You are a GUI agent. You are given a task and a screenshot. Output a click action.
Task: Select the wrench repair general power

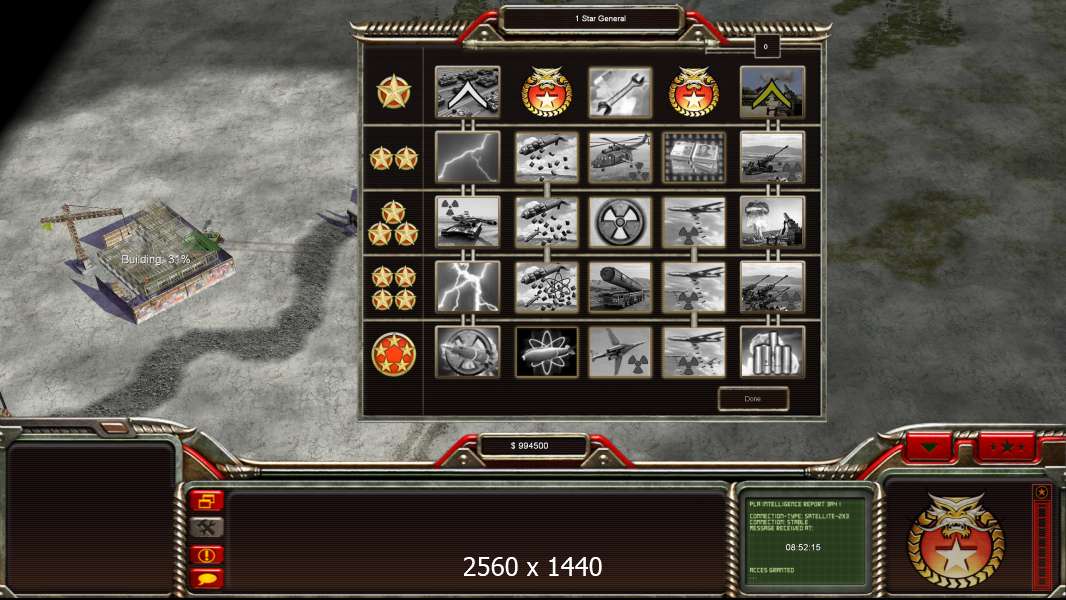point(619,92)
